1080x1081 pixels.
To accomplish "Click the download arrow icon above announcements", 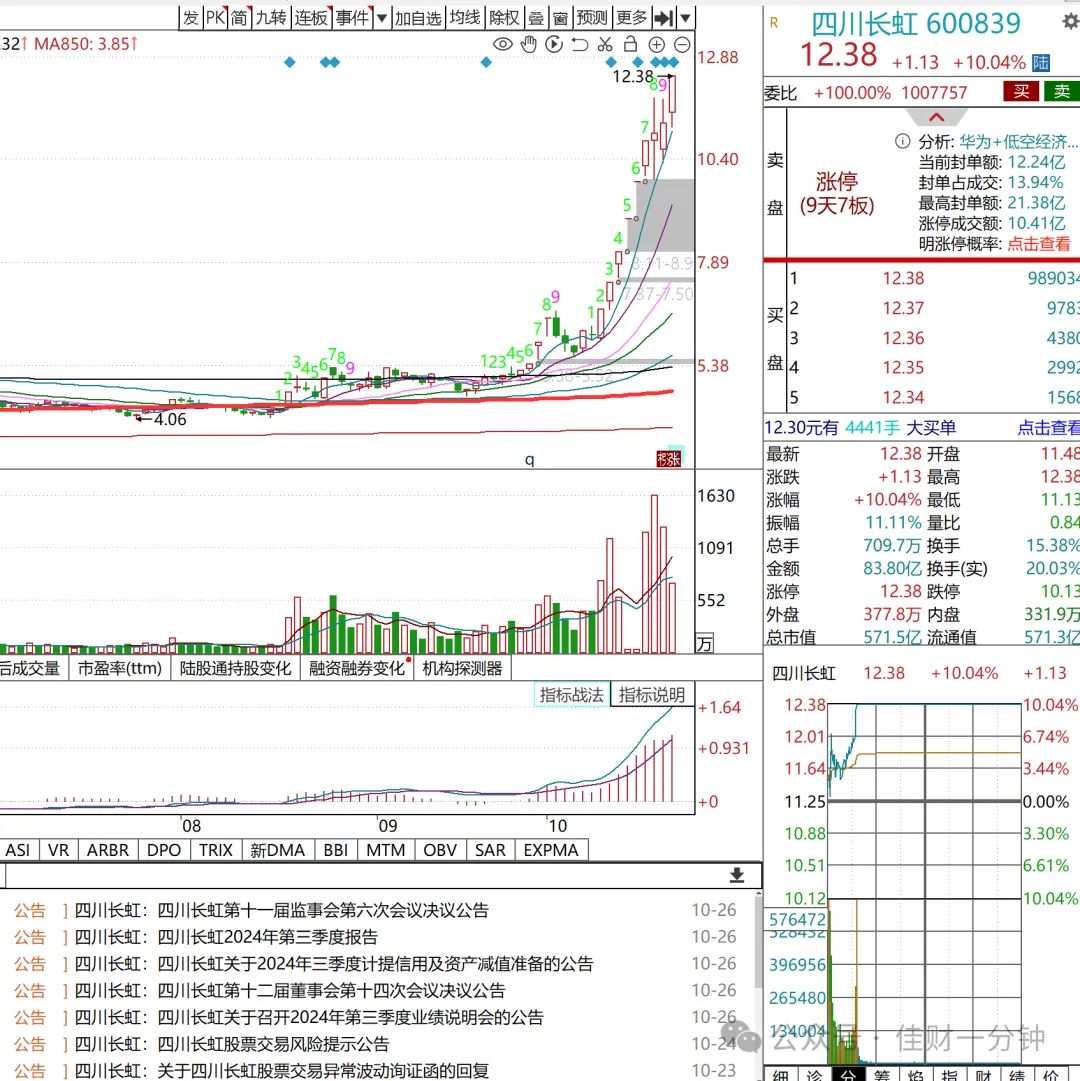I will pos(737,875).
